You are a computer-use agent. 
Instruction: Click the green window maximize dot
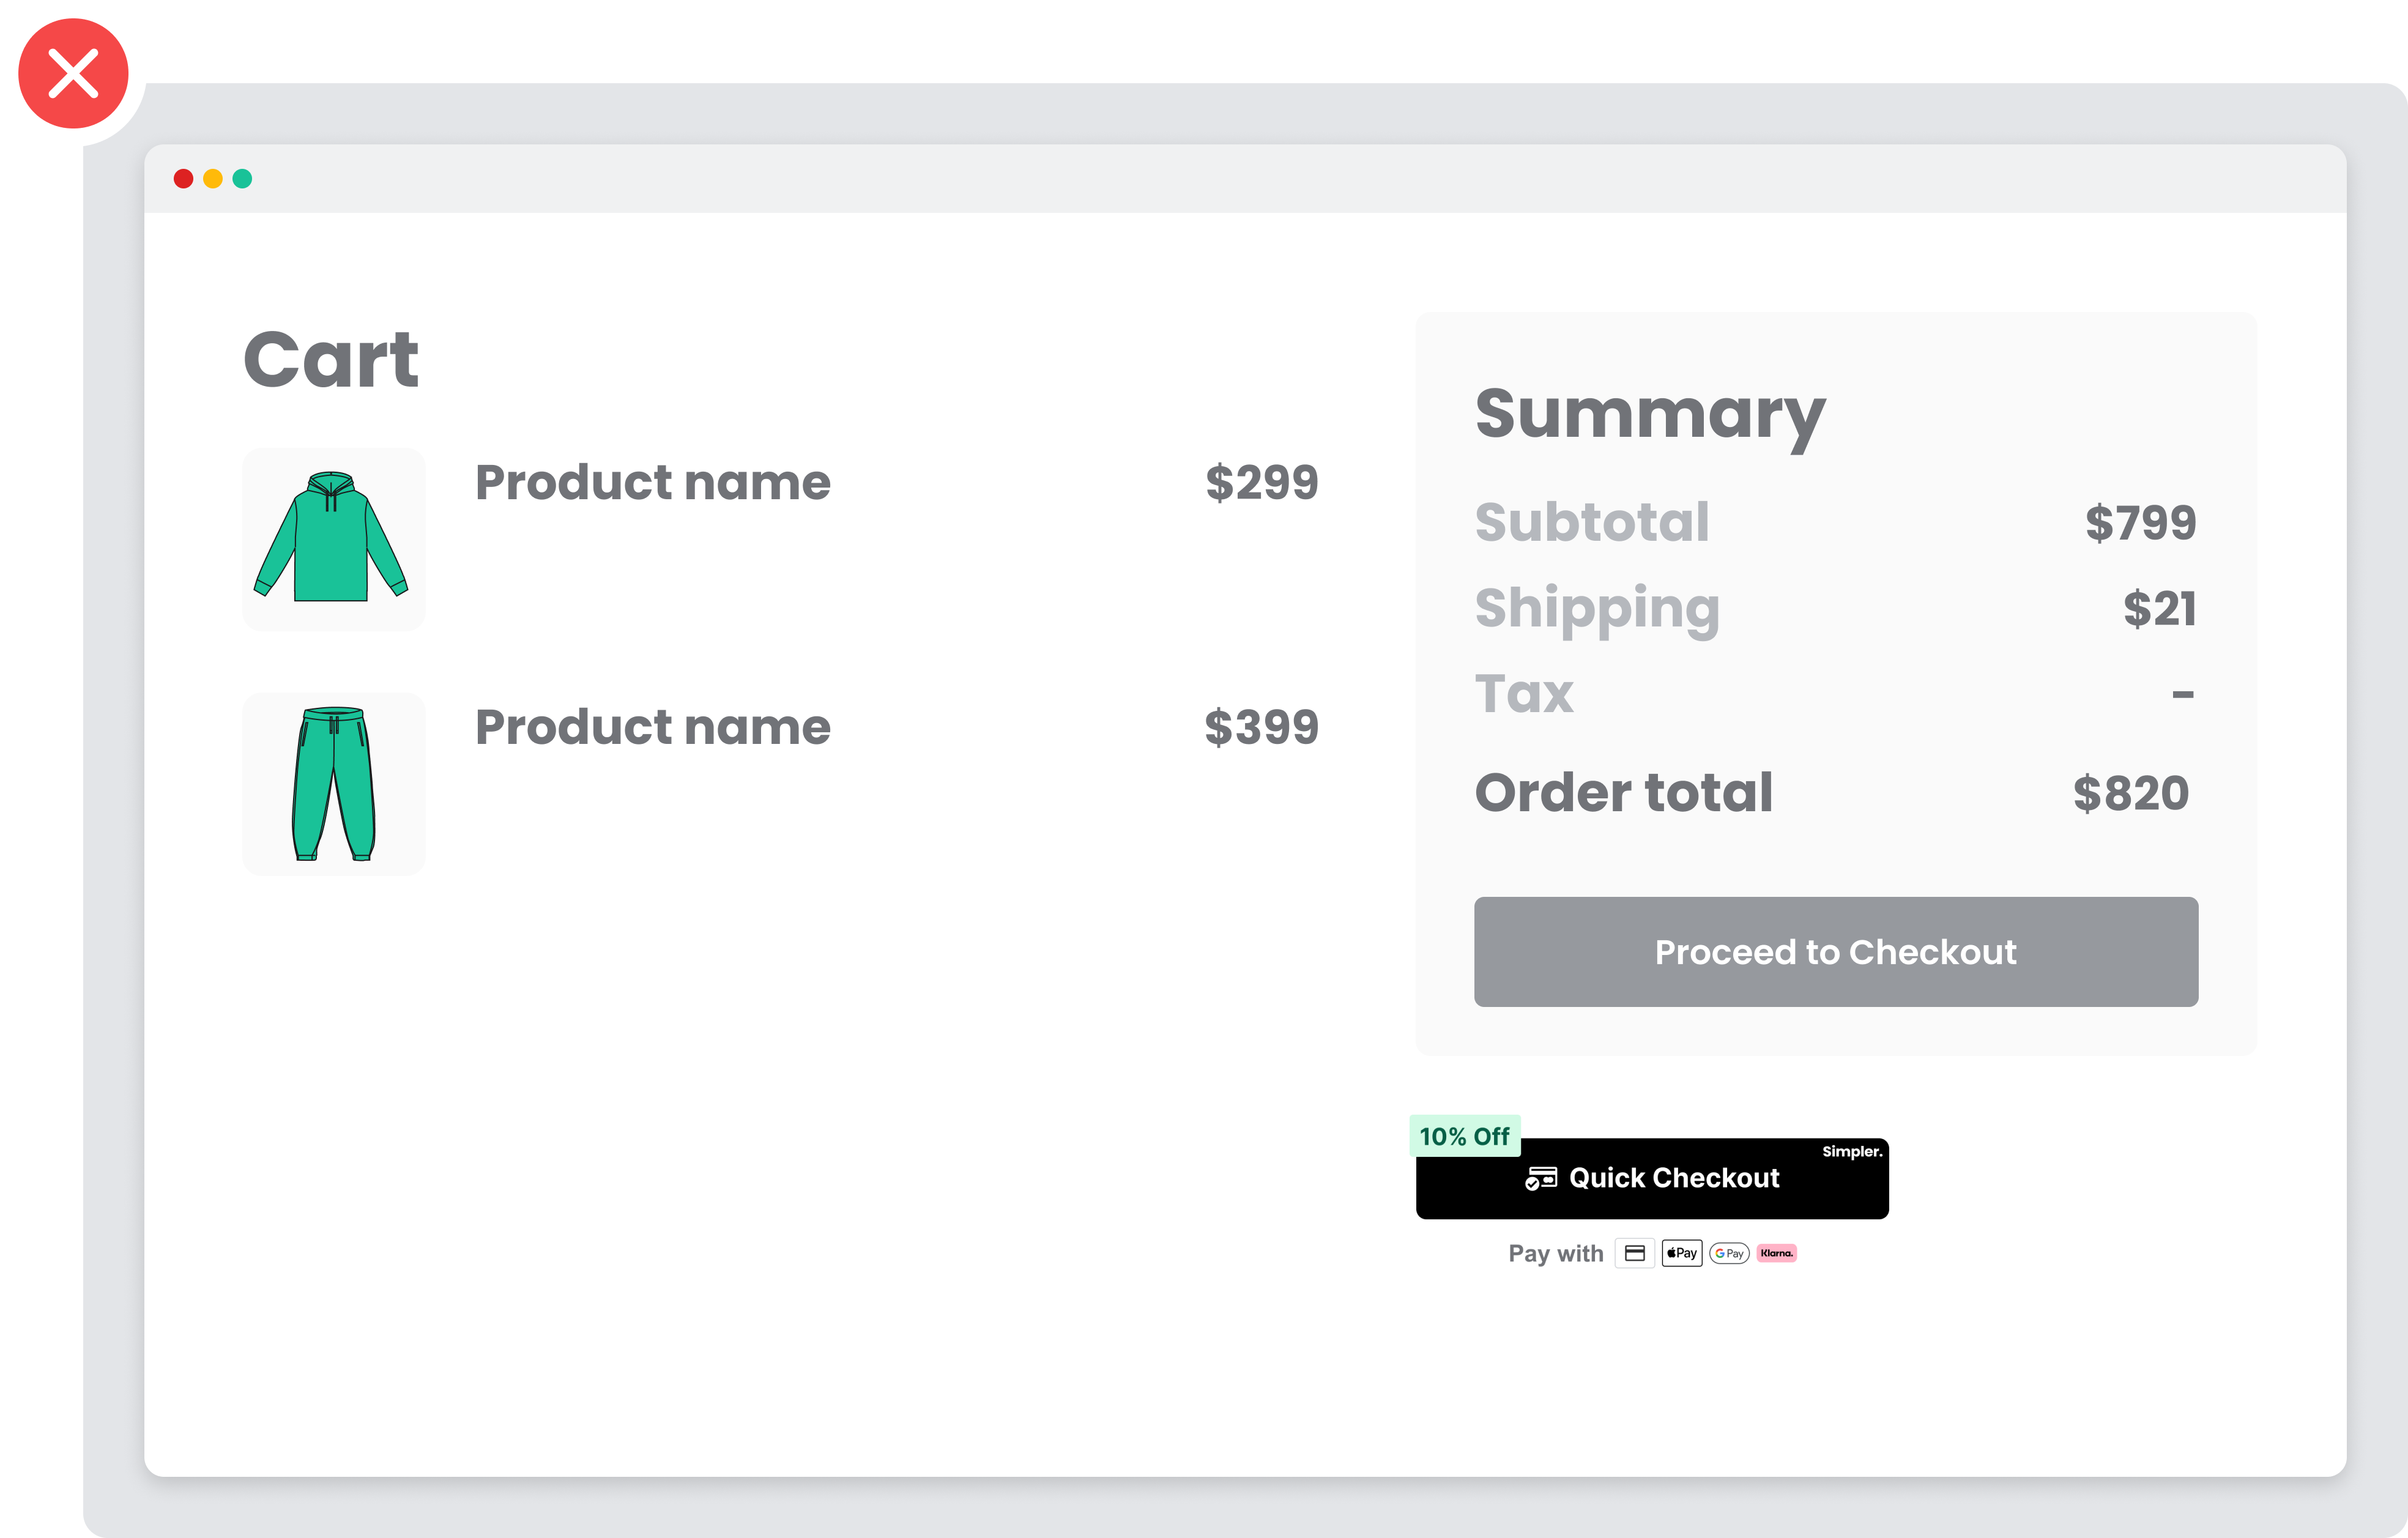click(242, 179)
